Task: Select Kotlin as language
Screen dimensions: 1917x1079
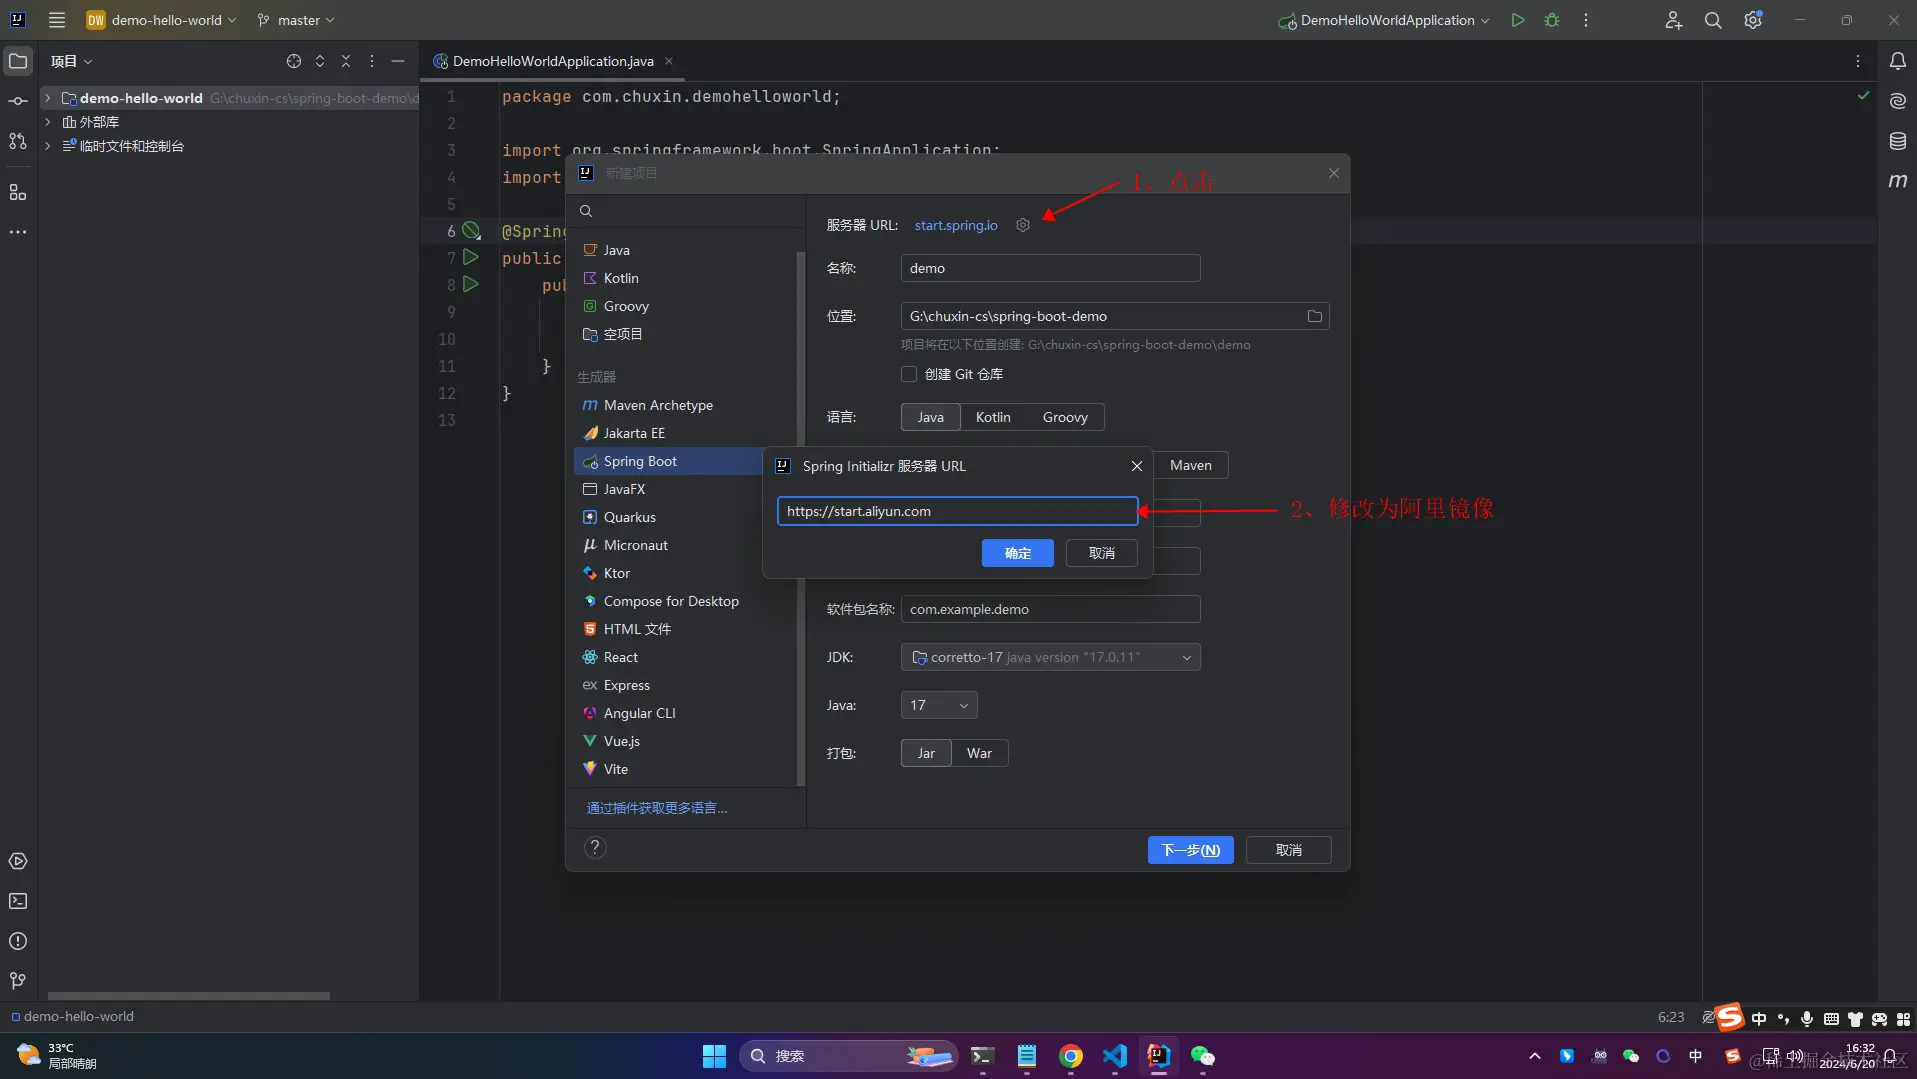Action: coord(993,417)
